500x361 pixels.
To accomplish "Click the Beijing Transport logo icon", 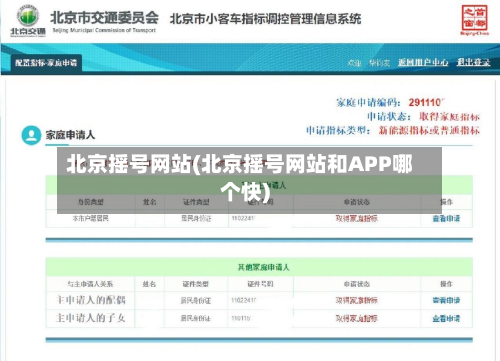I will click(x=28, y=21).
